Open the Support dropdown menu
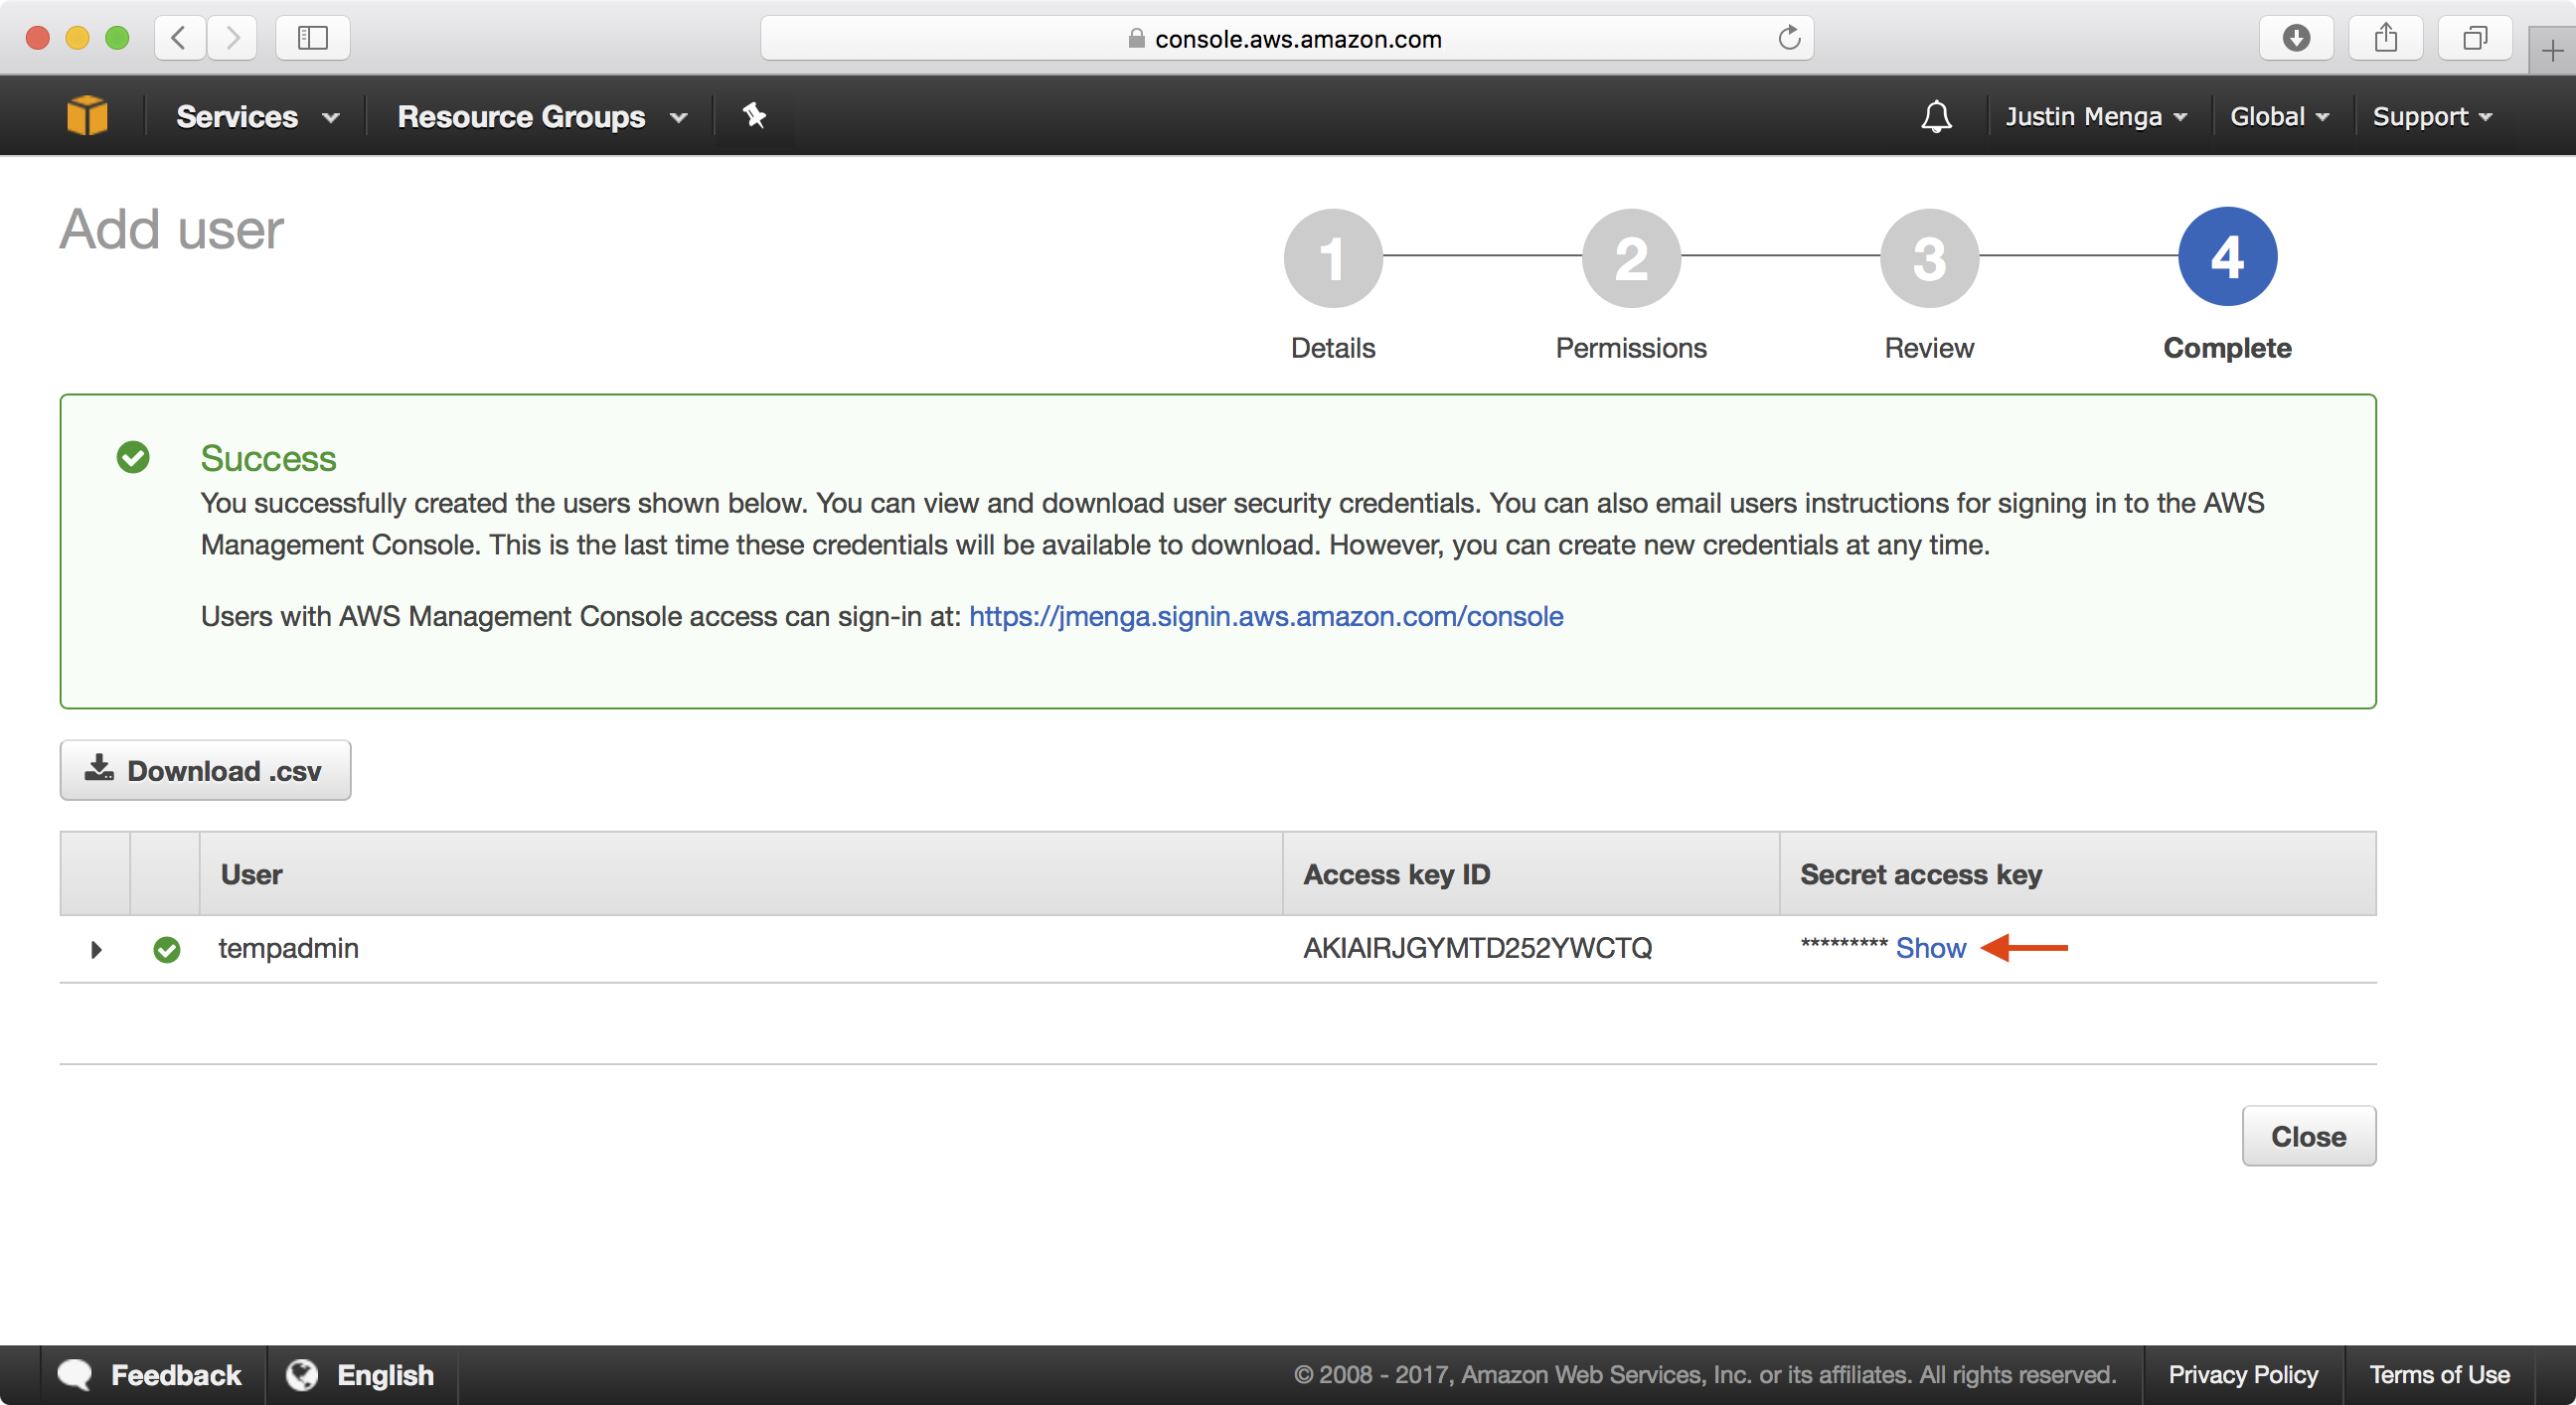The width and height of the screenshot is (2576, 1405). click(x=2431, y=117)
